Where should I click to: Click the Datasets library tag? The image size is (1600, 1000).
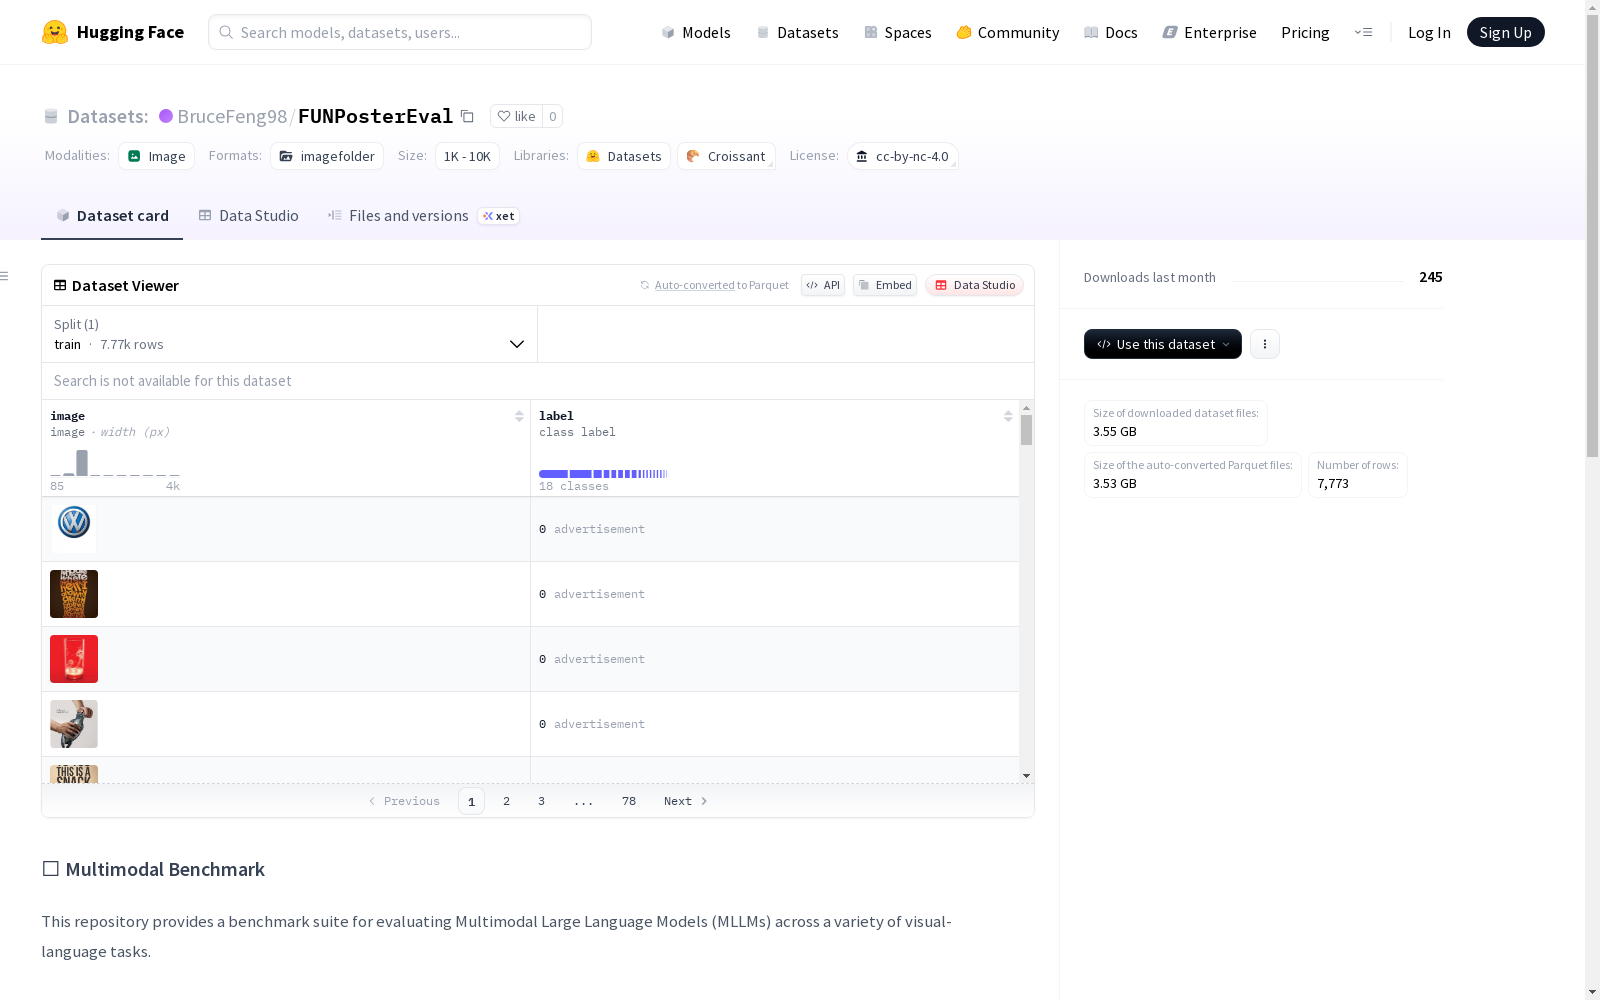(624, 156)
